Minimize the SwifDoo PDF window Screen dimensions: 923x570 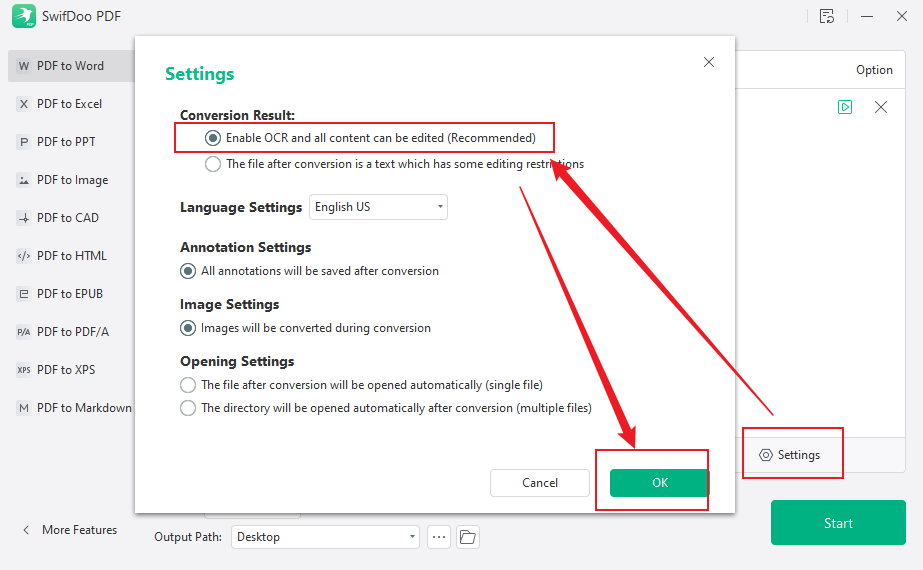pos(866,16)
